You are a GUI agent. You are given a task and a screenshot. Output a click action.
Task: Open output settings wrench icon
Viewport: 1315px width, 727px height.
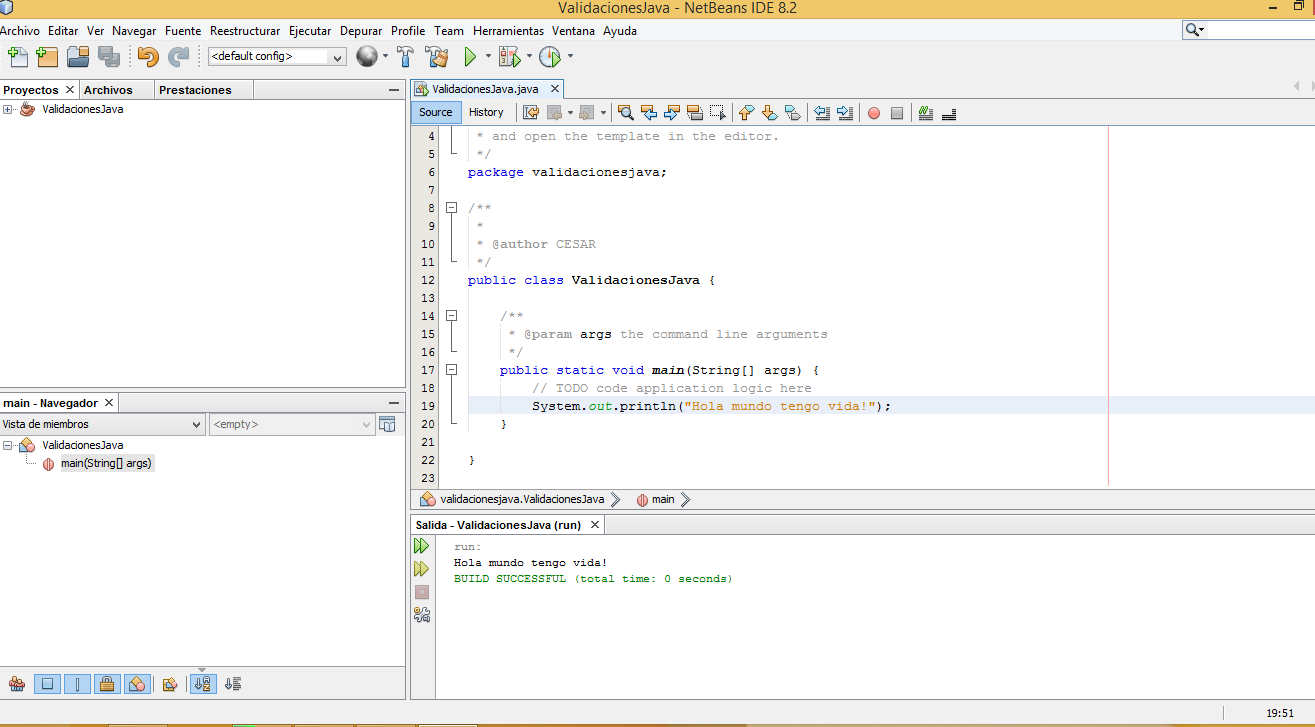[x=421, y=615]
